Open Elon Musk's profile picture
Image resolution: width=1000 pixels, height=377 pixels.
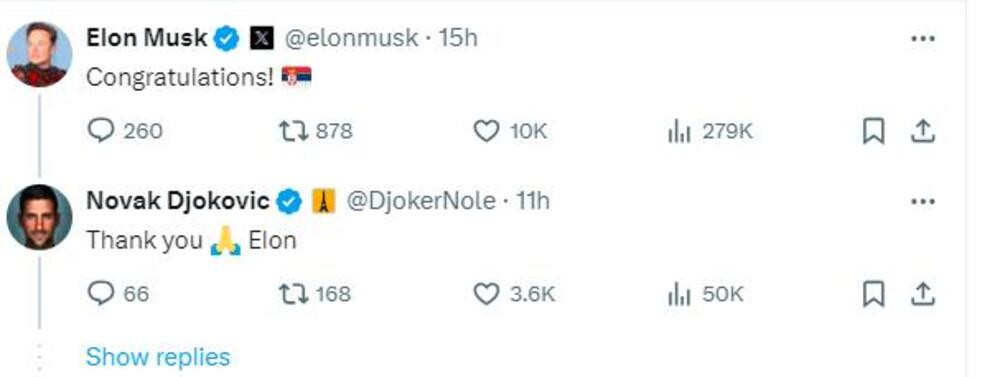(x=39, y=54)
